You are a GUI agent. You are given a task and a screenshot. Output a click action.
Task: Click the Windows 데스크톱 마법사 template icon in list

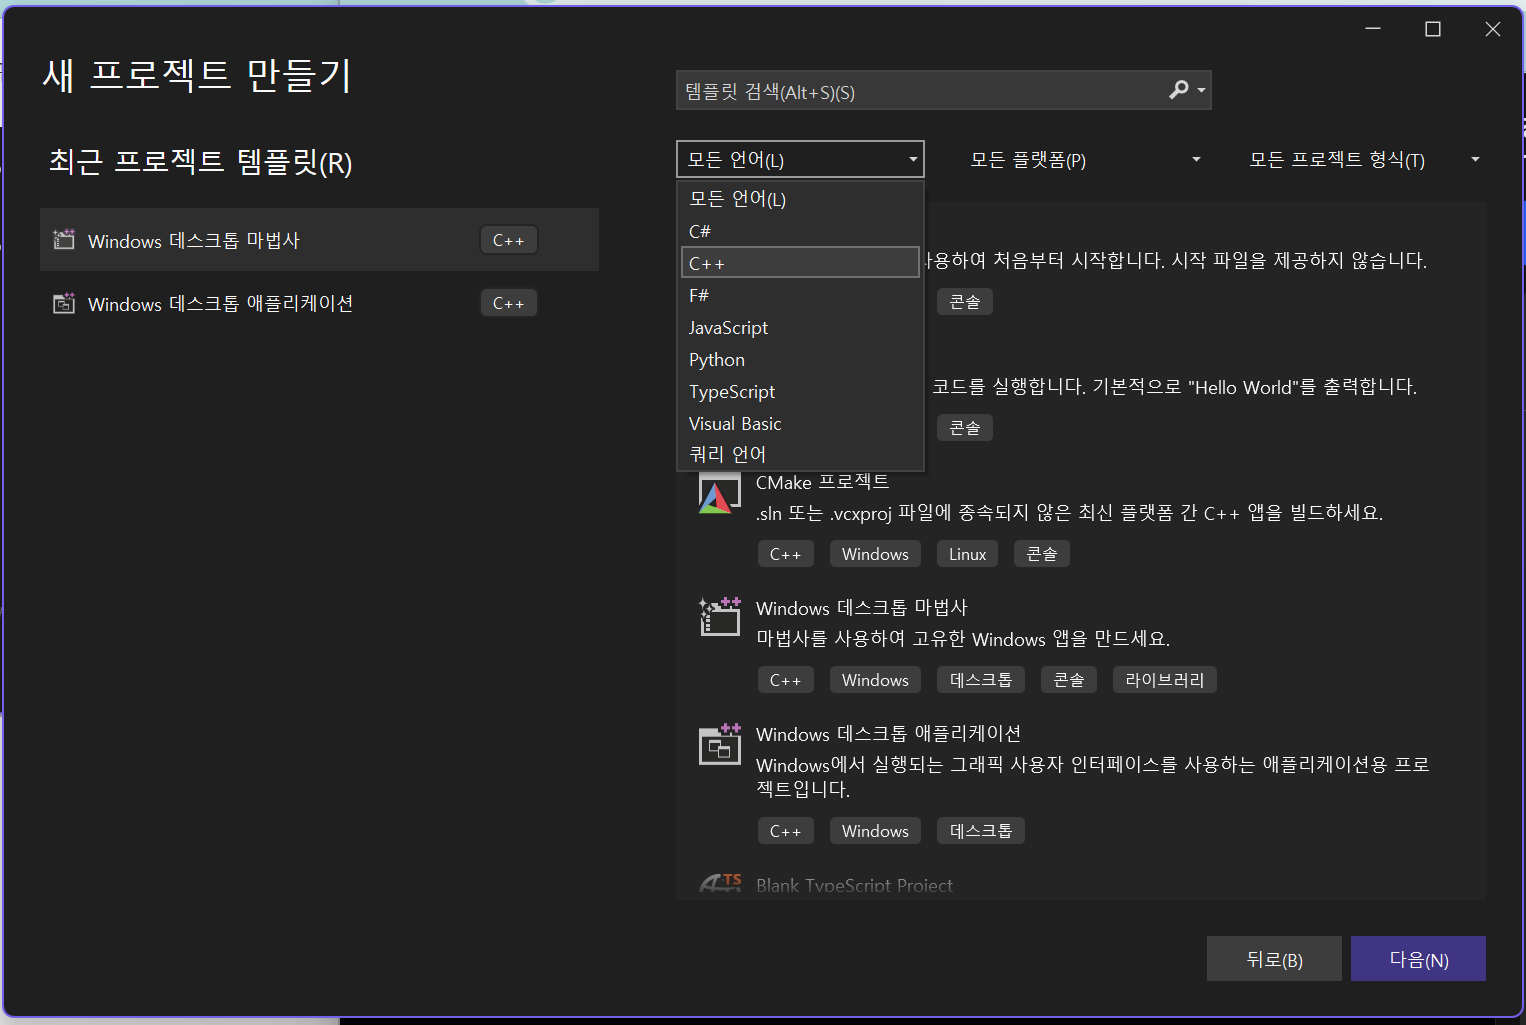(719, 617)
